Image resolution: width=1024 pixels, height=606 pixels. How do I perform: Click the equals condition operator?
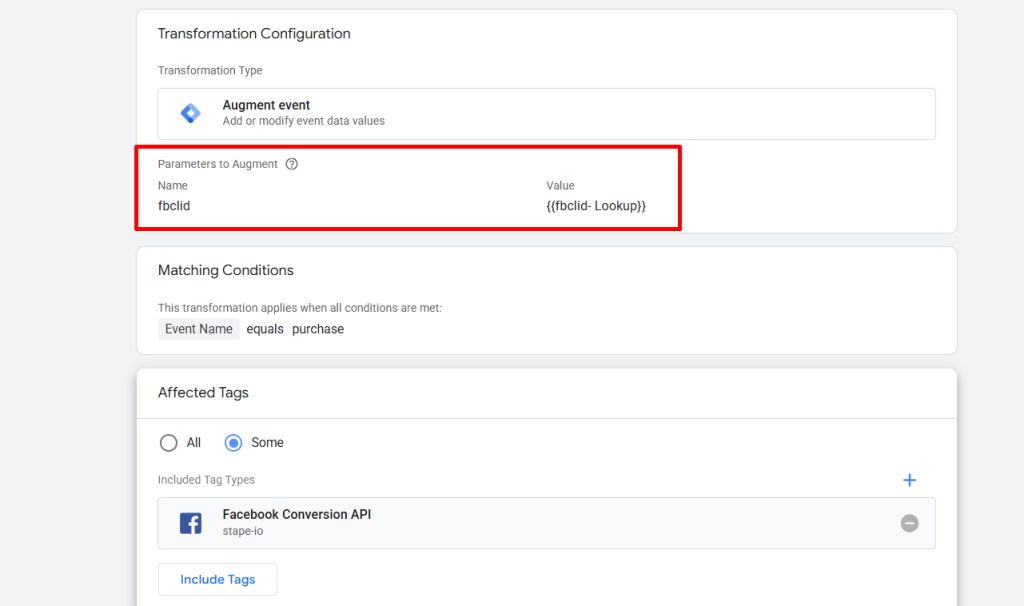pyautogui.click(x=266, y=329)
